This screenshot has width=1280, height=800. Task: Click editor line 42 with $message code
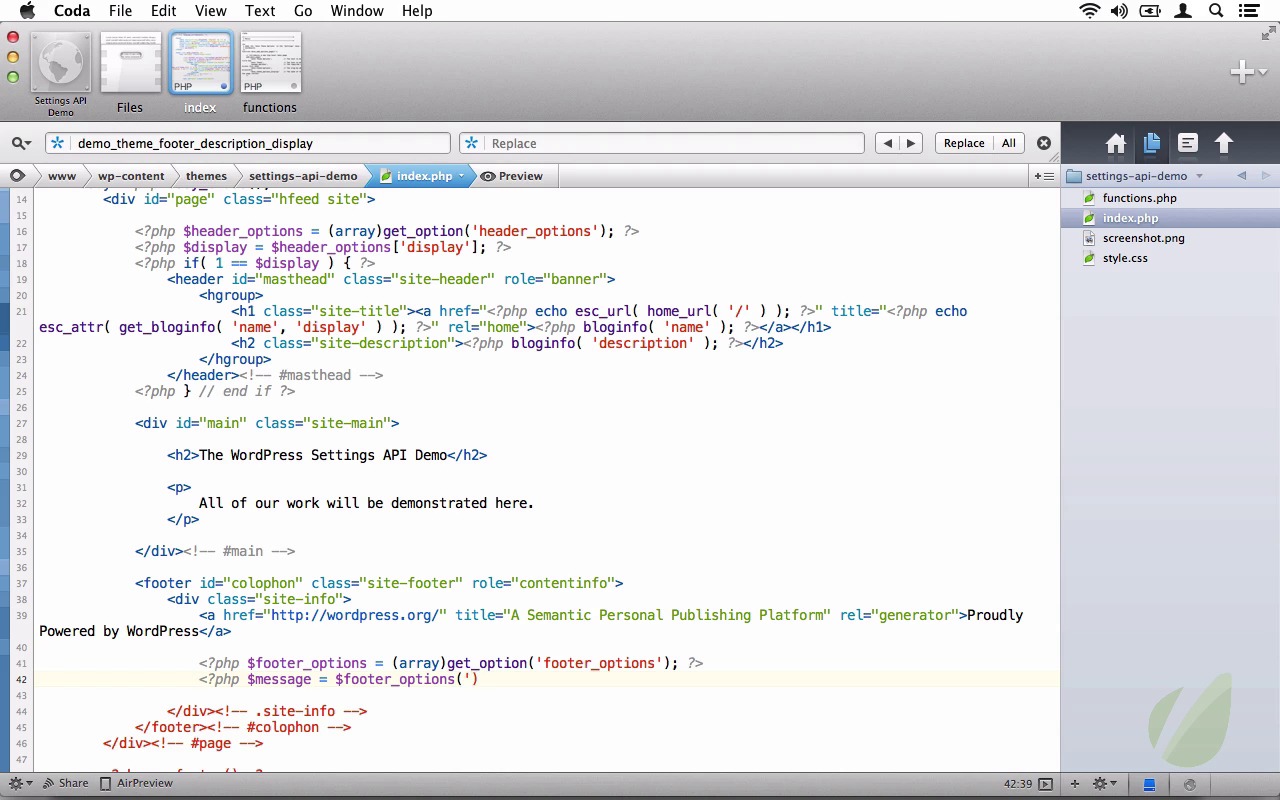coord(547,679)
